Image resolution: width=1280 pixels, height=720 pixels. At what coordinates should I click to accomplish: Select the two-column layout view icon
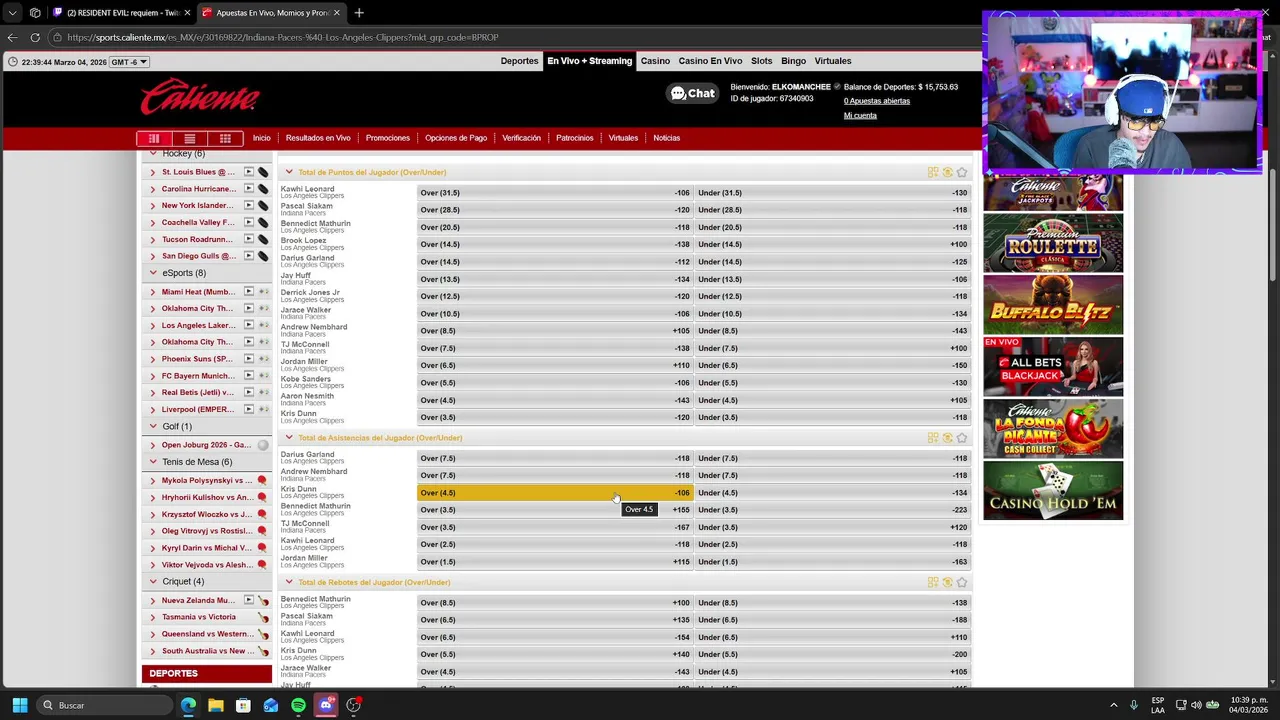[x=154, y=138]
